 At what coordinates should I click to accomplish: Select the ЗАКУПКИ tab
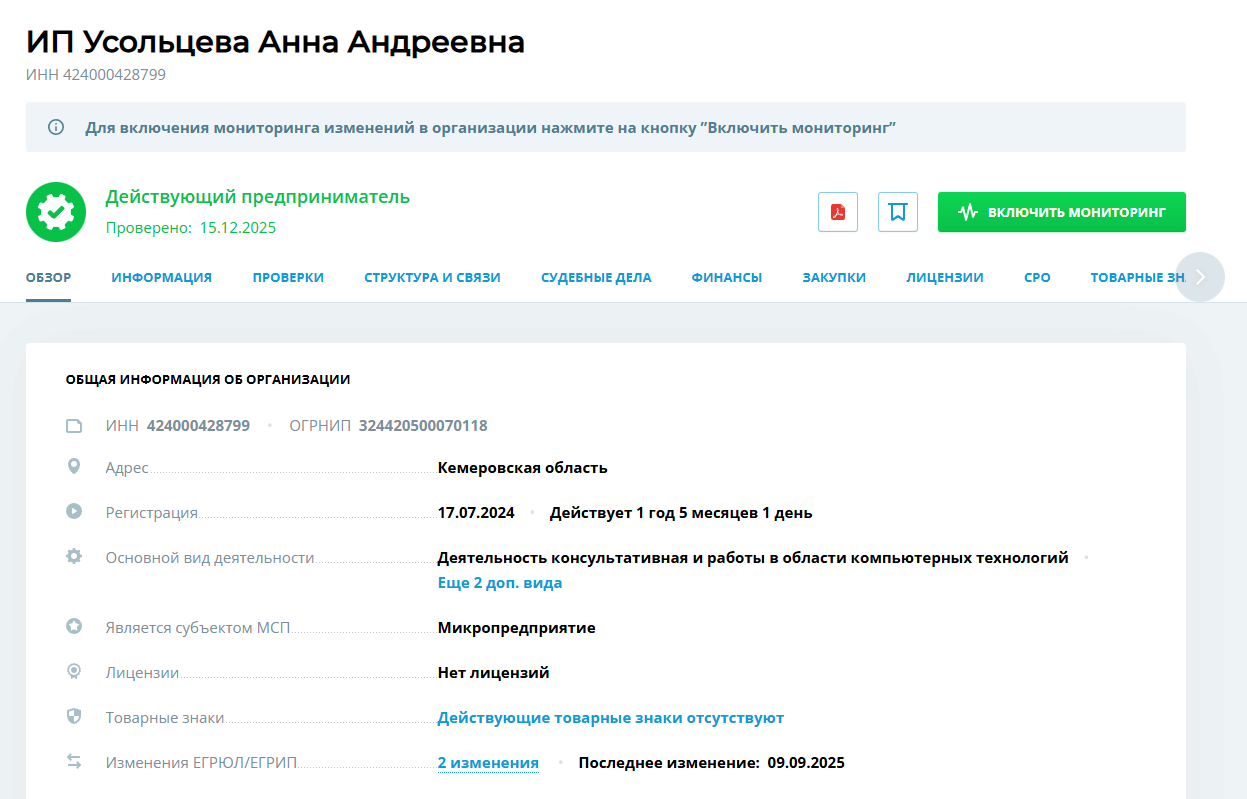pos(834,277)
